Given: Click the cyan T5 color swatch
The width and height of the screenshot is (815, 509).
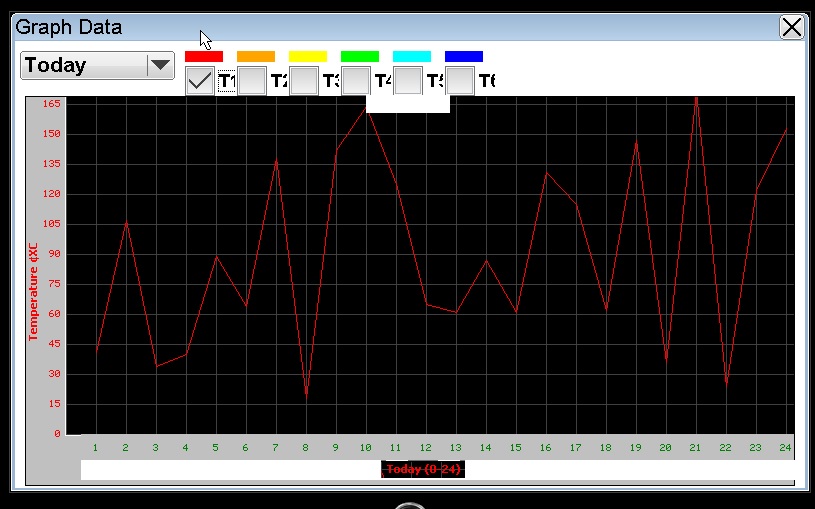Looking at the screenshot, I should tap(412, 56).
